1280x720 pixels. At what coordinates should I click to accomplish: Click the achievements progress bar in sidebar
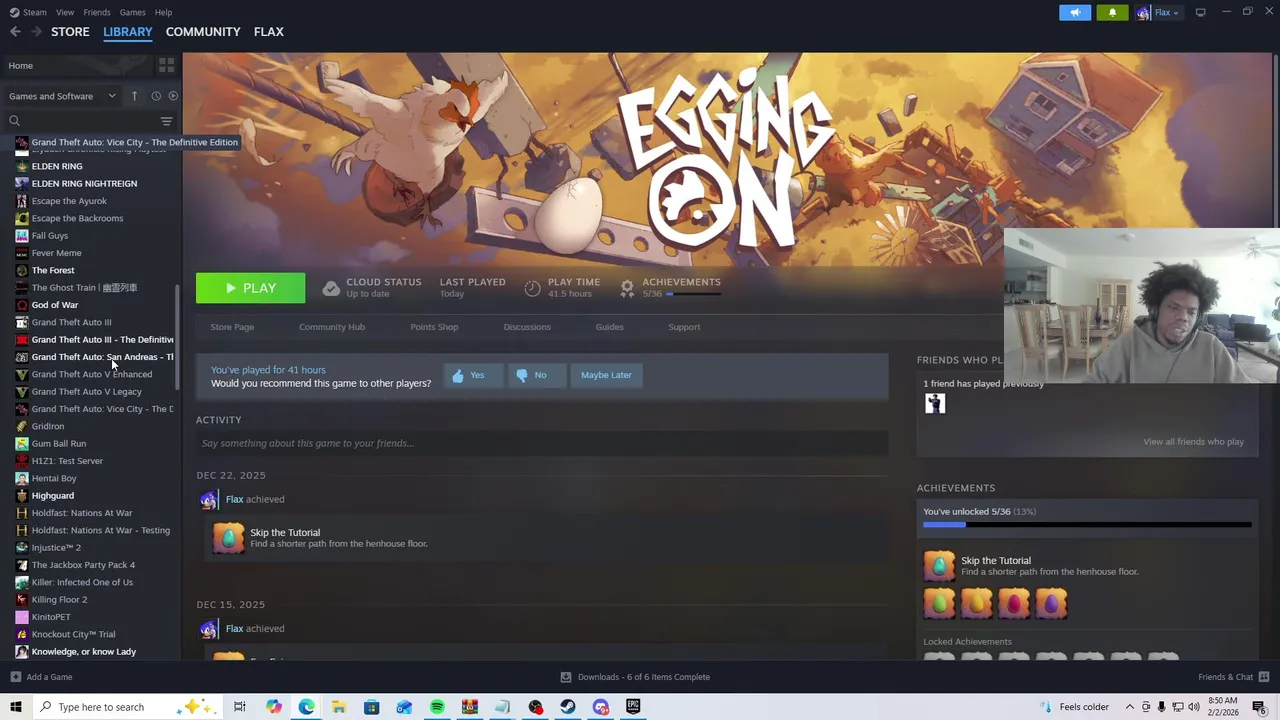[x=1087, y=525]
